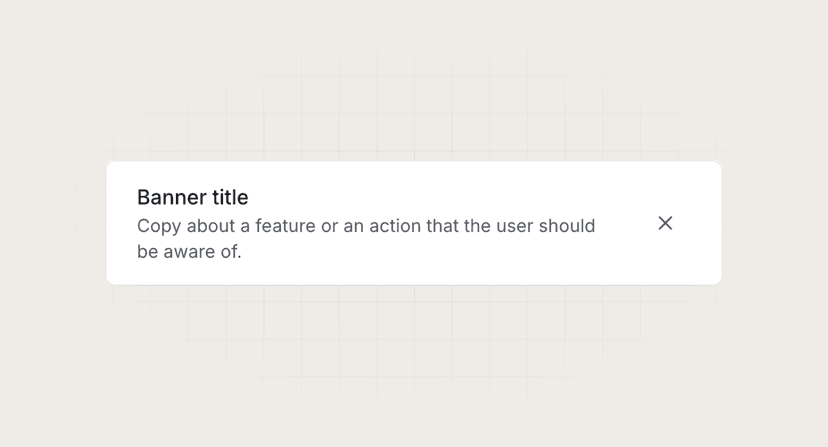The image size is (828, 447).
Task: Click the beige background left of the banner
Action: (50, 223)
